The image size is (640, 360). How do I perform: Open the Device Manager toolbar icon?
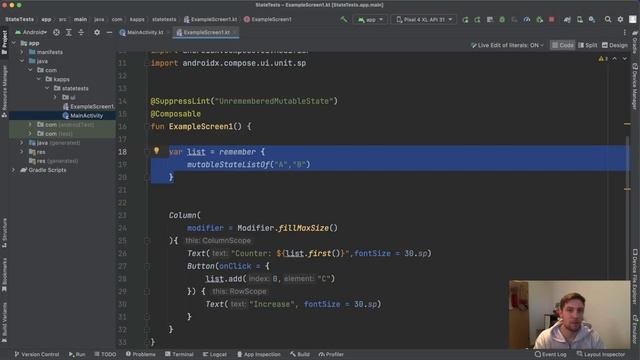point(580,20)
